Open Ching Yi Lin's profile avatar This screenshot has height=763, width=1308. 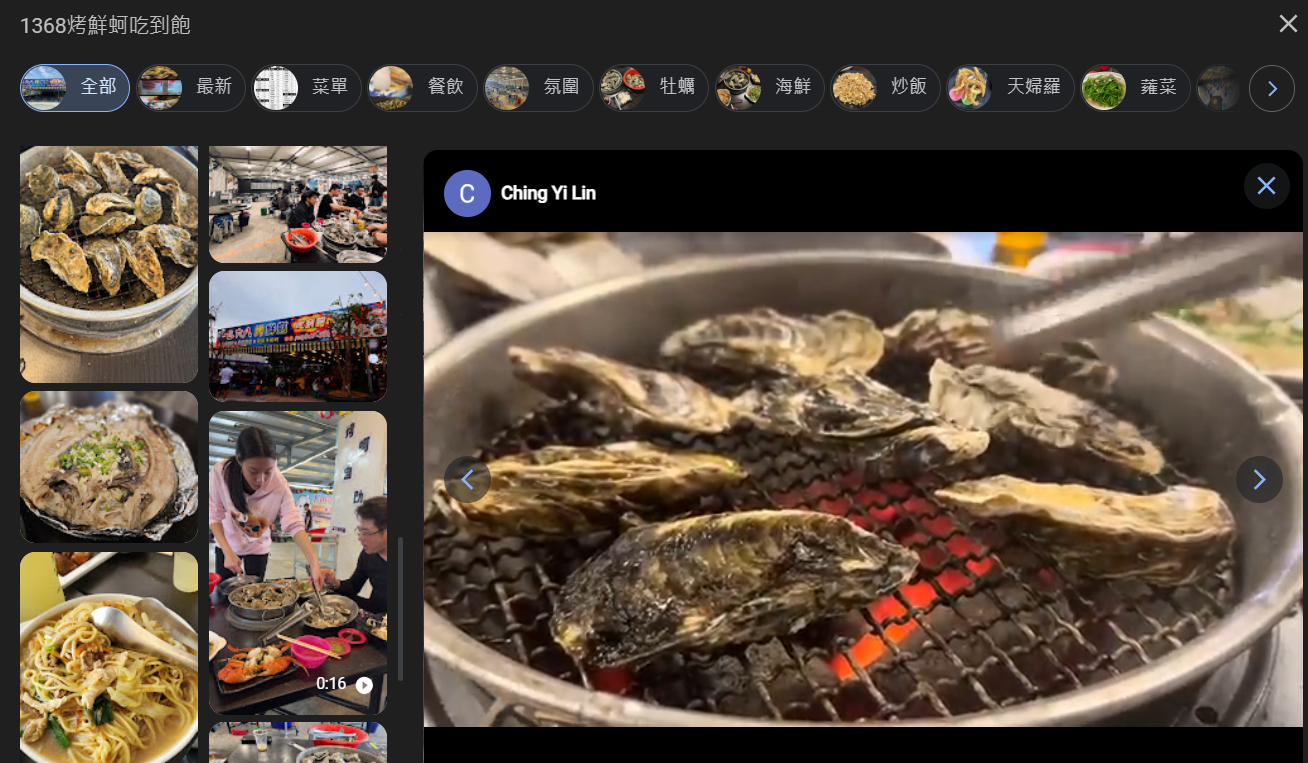[x=467, y=193]
